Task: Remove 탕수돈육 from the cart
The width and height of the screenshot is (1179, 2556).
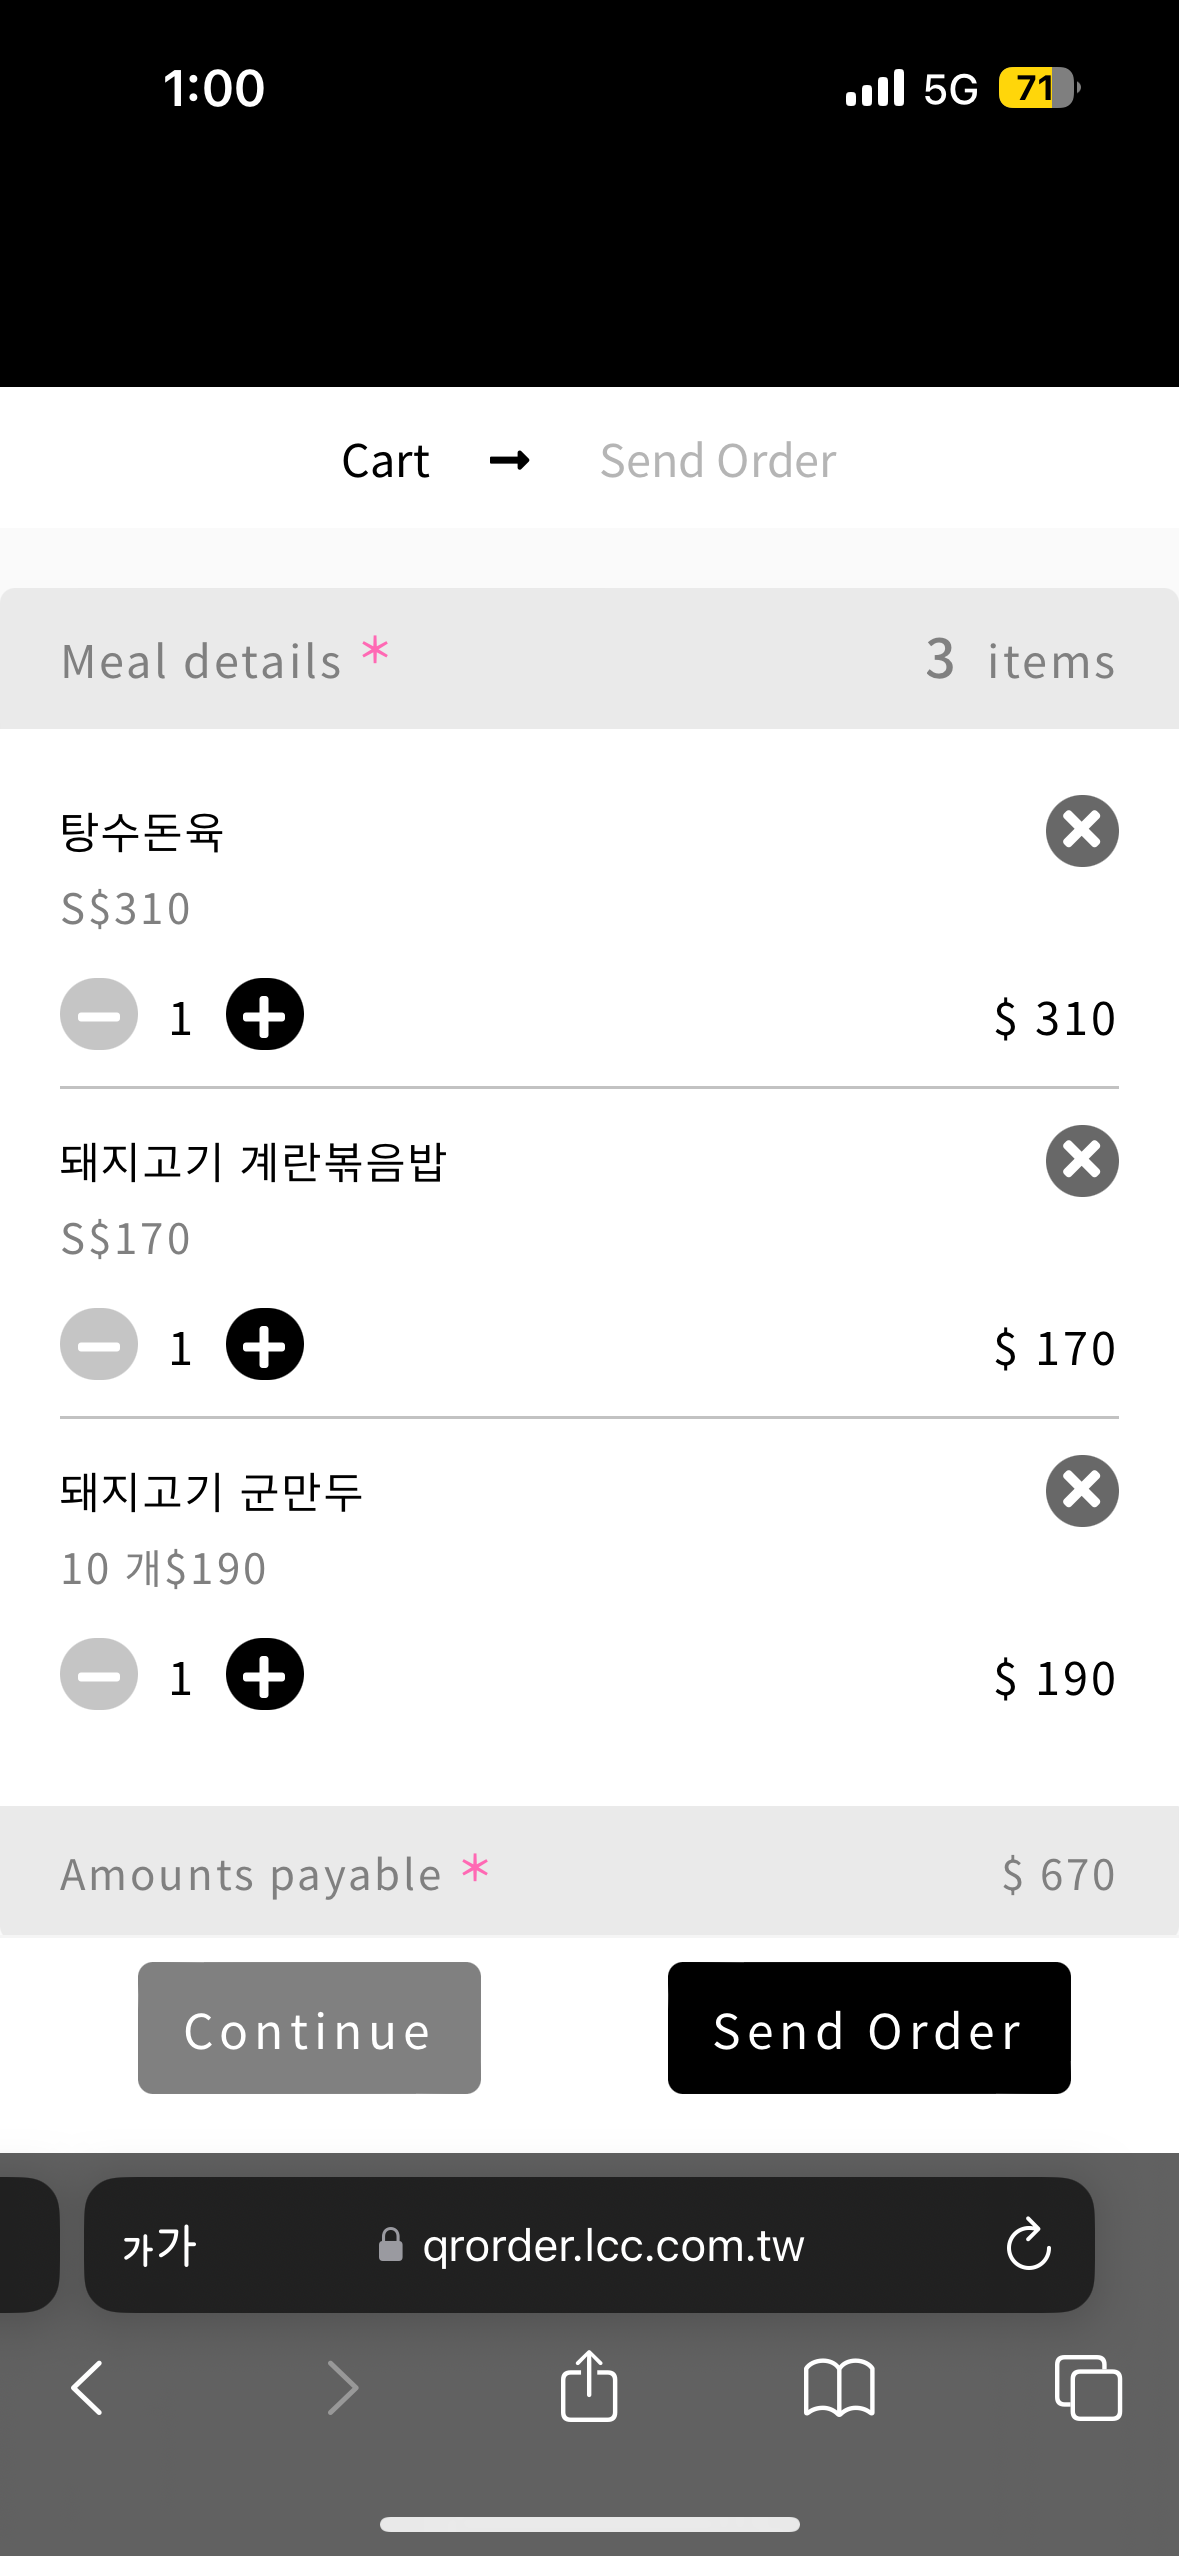Action: [1082, 831]
